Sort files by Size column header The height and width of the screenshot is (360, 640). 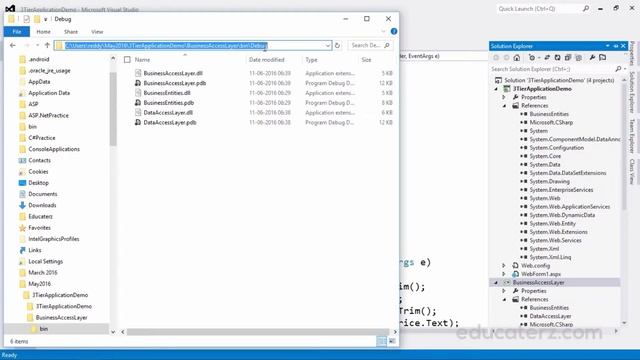367,60
